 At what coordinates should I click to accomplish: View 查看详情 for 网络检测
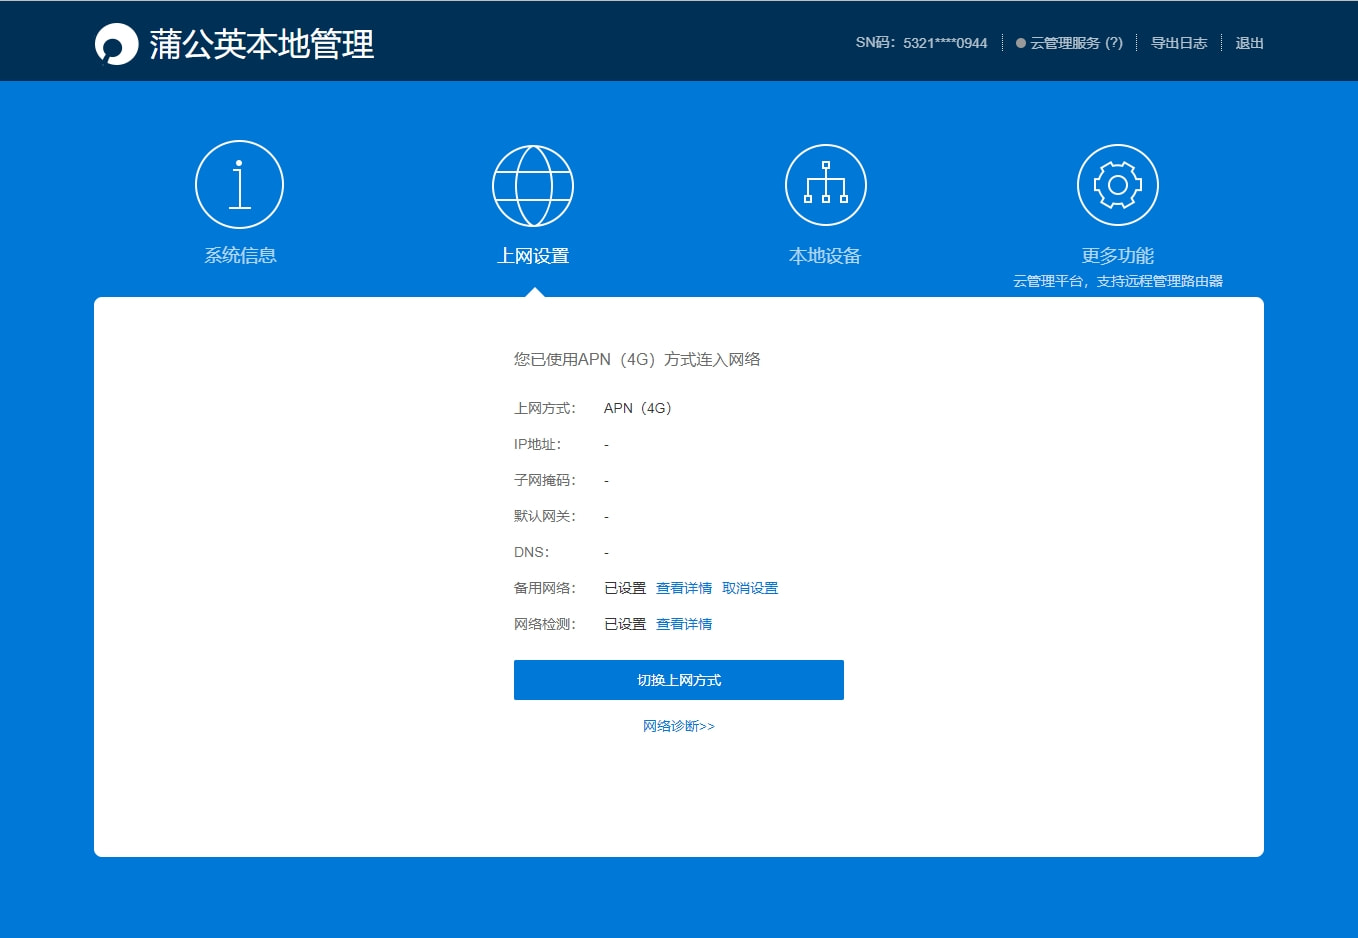684,624
